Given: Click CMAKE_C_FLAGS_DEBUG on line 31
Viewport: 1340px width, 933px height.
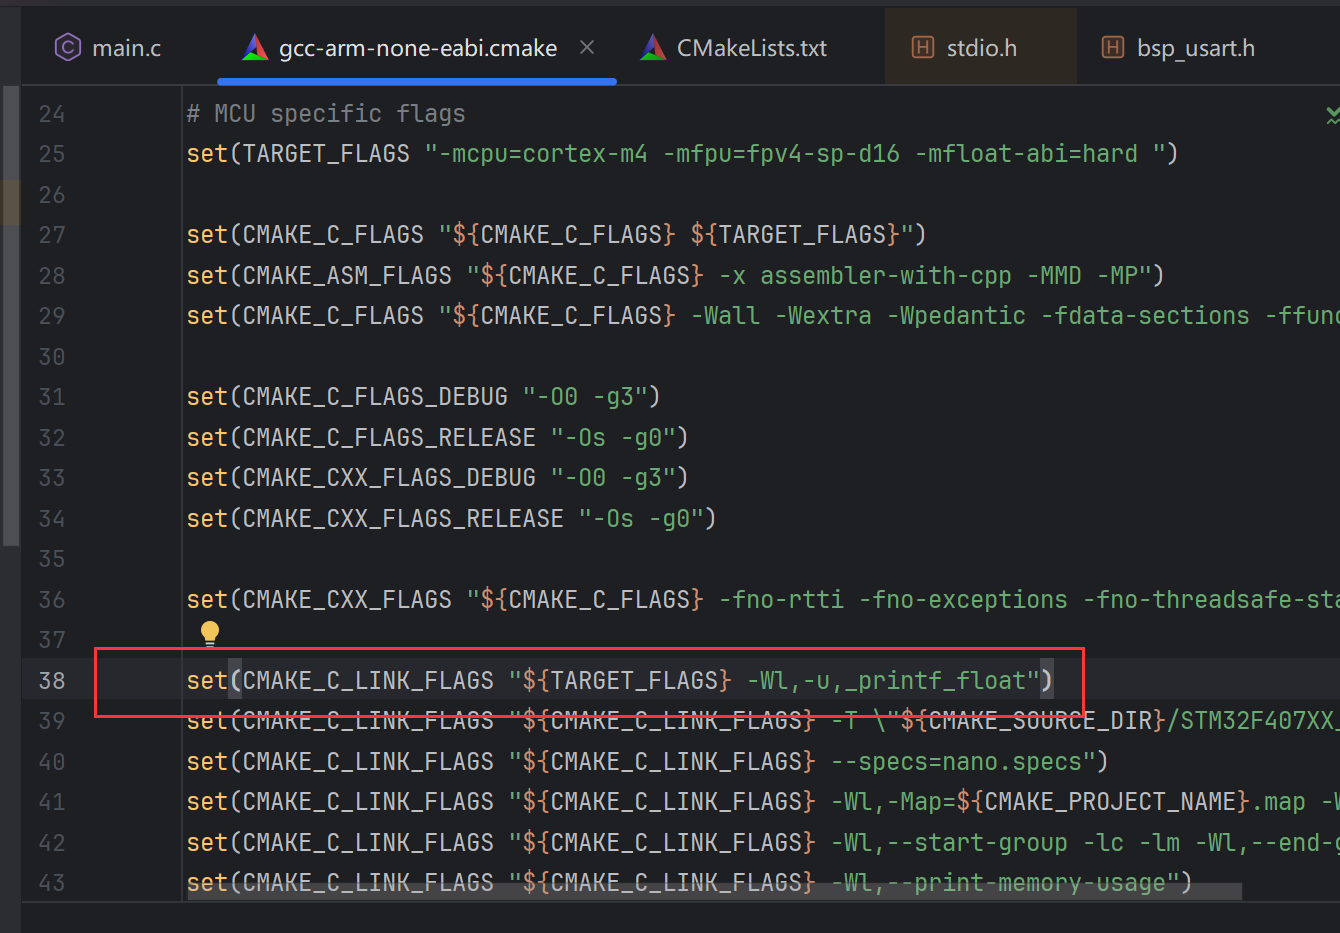Looking at the screenshot, I should coord(375,397).
